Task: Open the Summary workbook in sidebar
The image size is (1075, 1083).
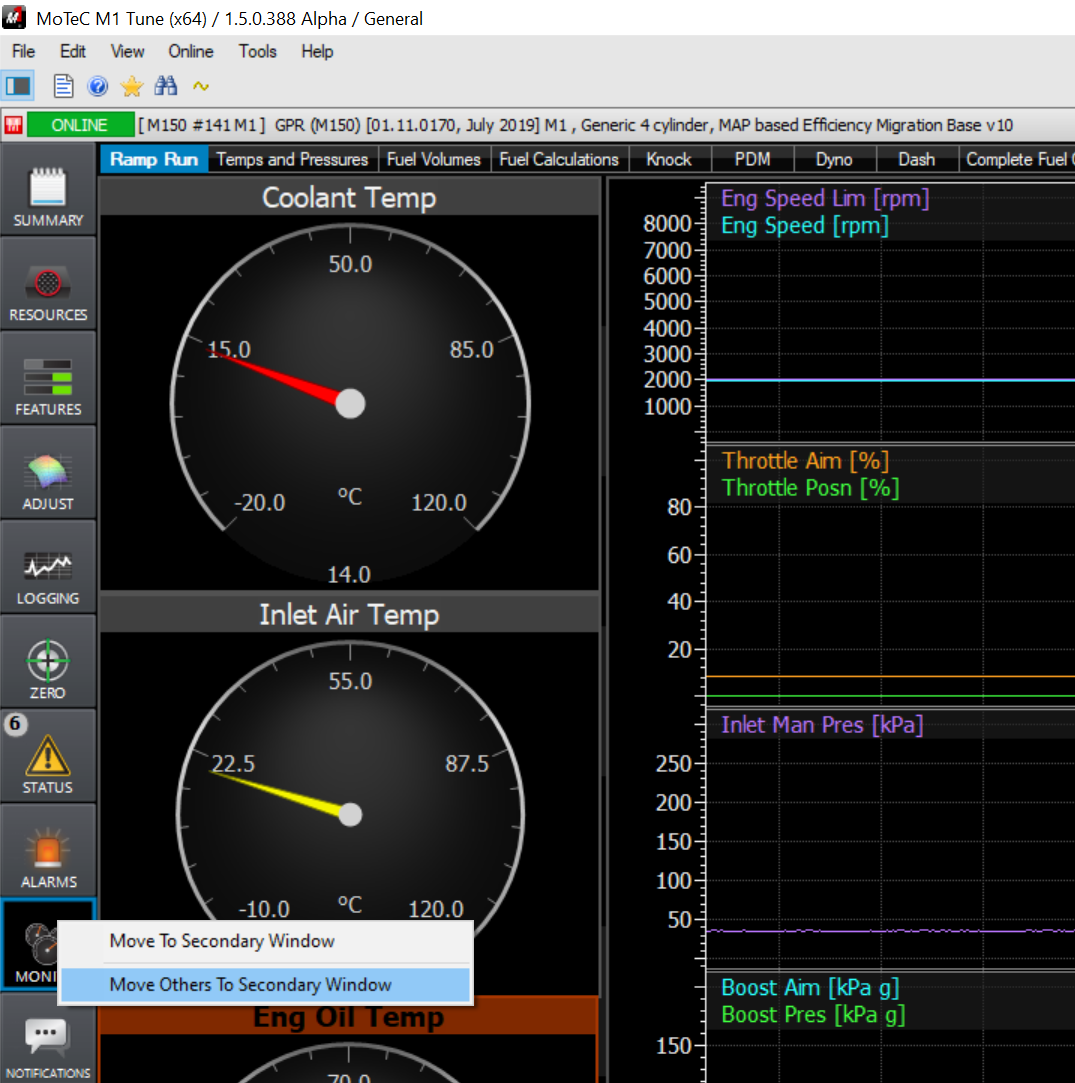Action: tap(48, 190)
